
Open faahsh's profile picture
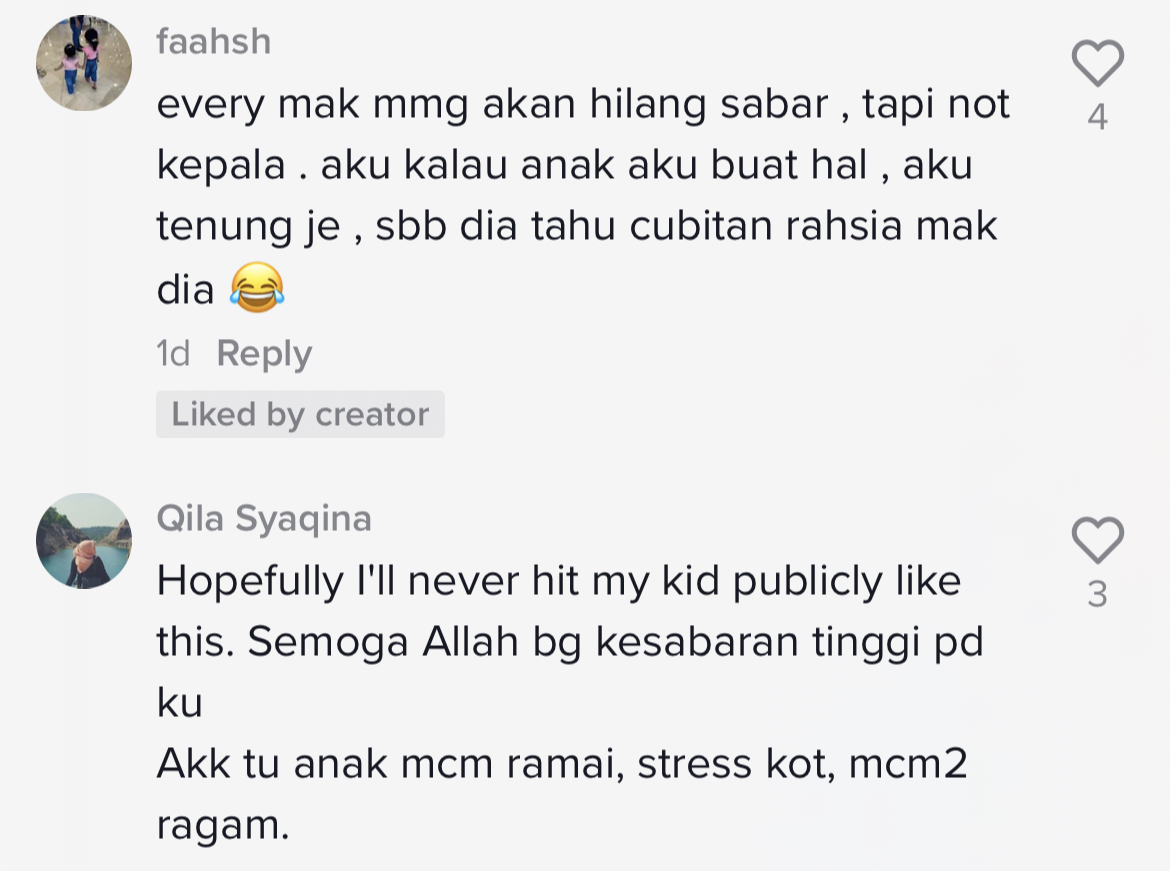click(84, 63)
